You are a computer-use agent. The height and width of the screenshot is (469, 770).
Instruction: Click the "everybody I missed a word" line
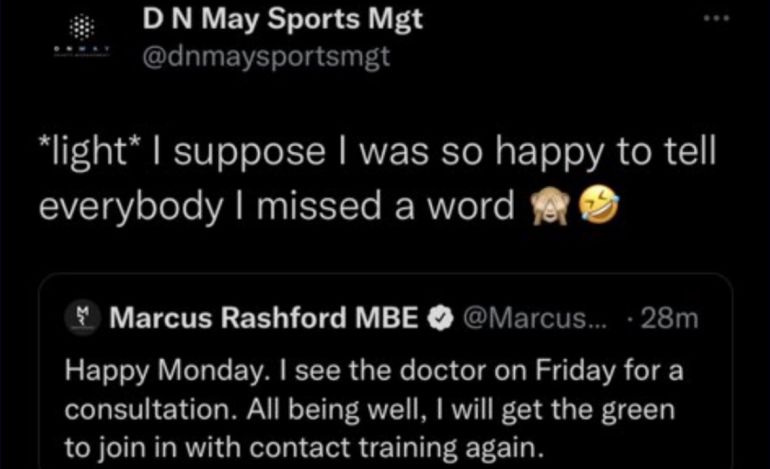[x=276, y=206]
